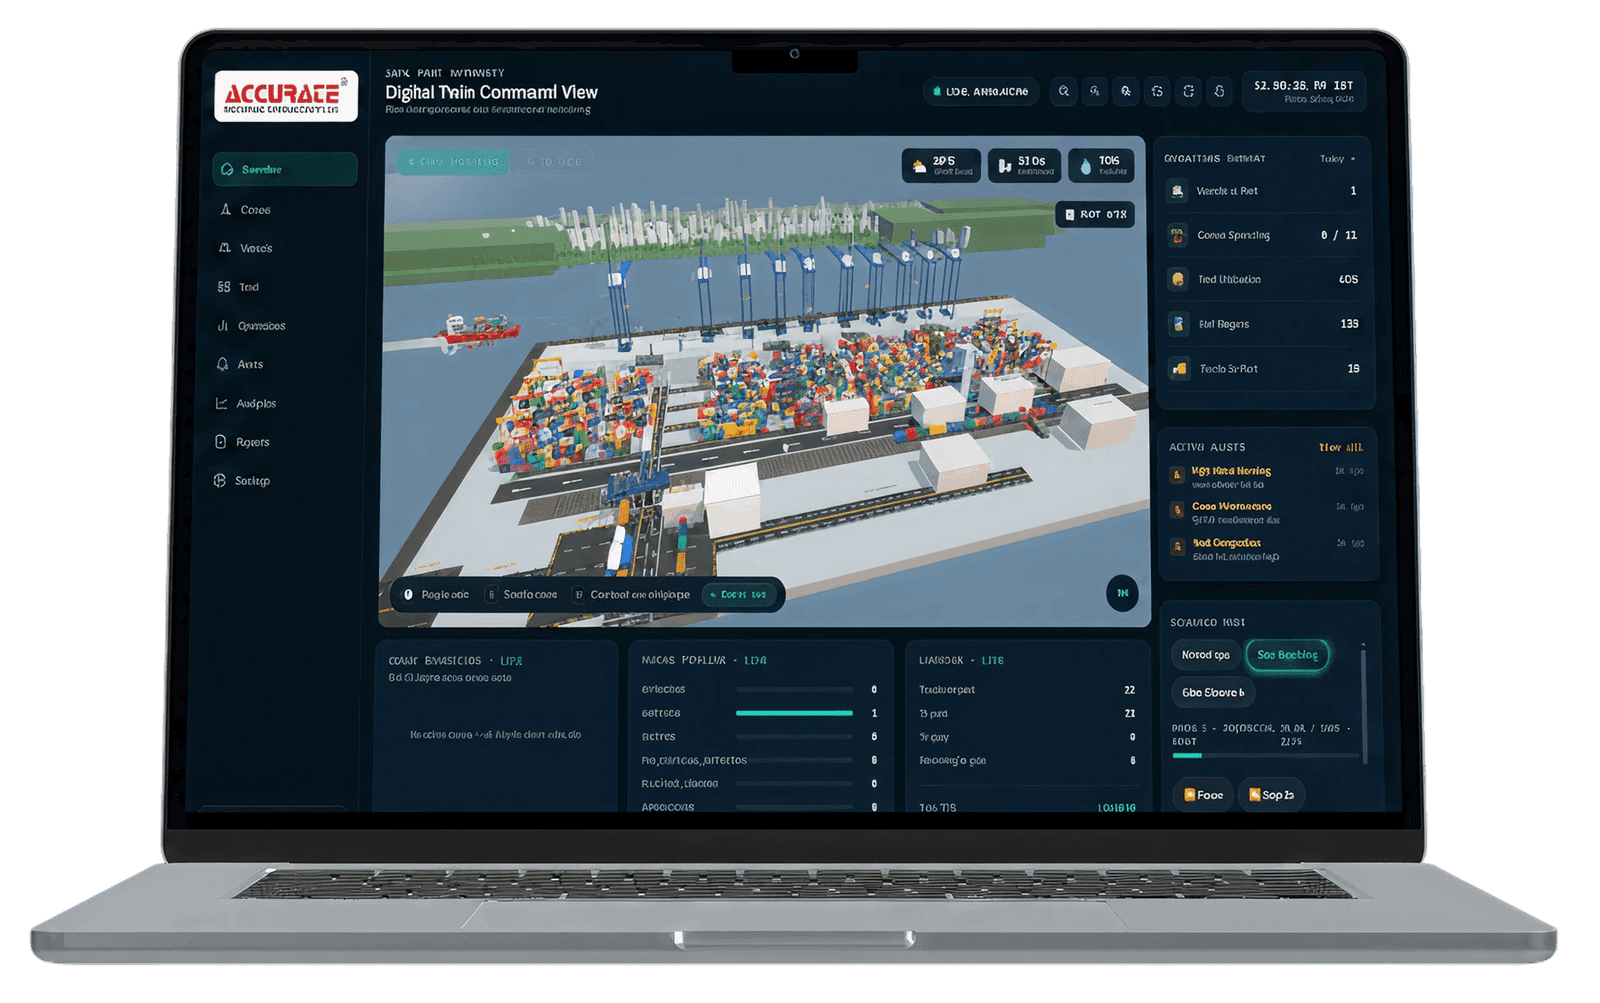
Task: Open the Today dropdown in stats panel
Action: point(1337,159)
